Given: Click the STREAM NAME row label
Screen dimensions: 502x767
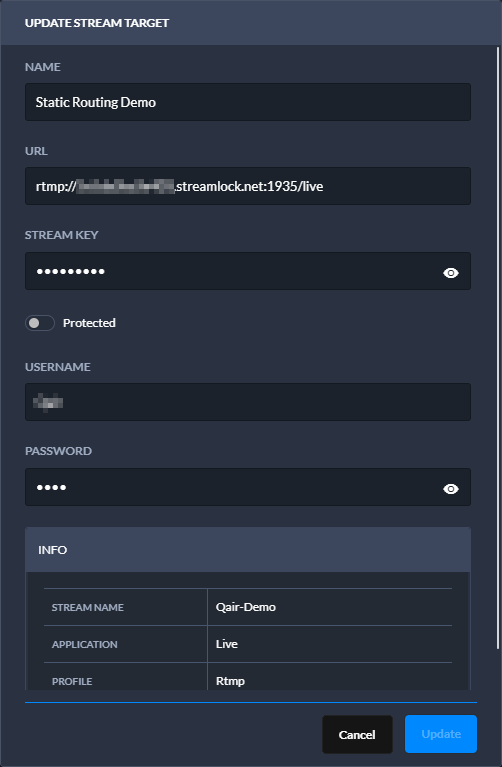Looking at the screenshot, I should [88, 608].
